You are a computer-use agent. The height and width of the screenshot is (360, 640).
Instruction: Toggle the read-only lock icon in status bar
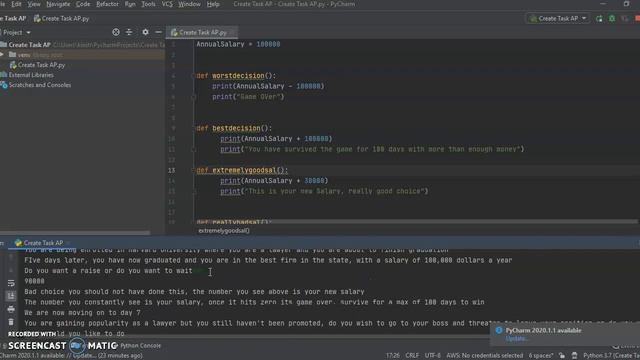point(562,356)
